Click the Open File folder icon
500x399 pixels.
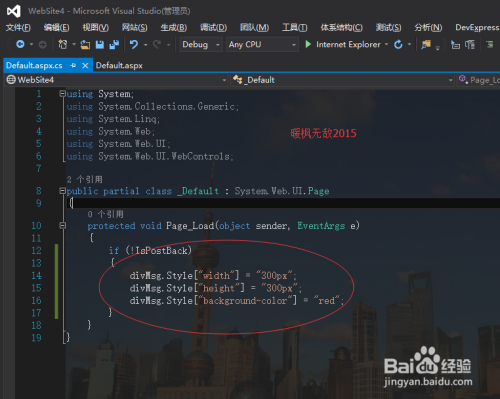pyautogui.click(x=85, y=44)
